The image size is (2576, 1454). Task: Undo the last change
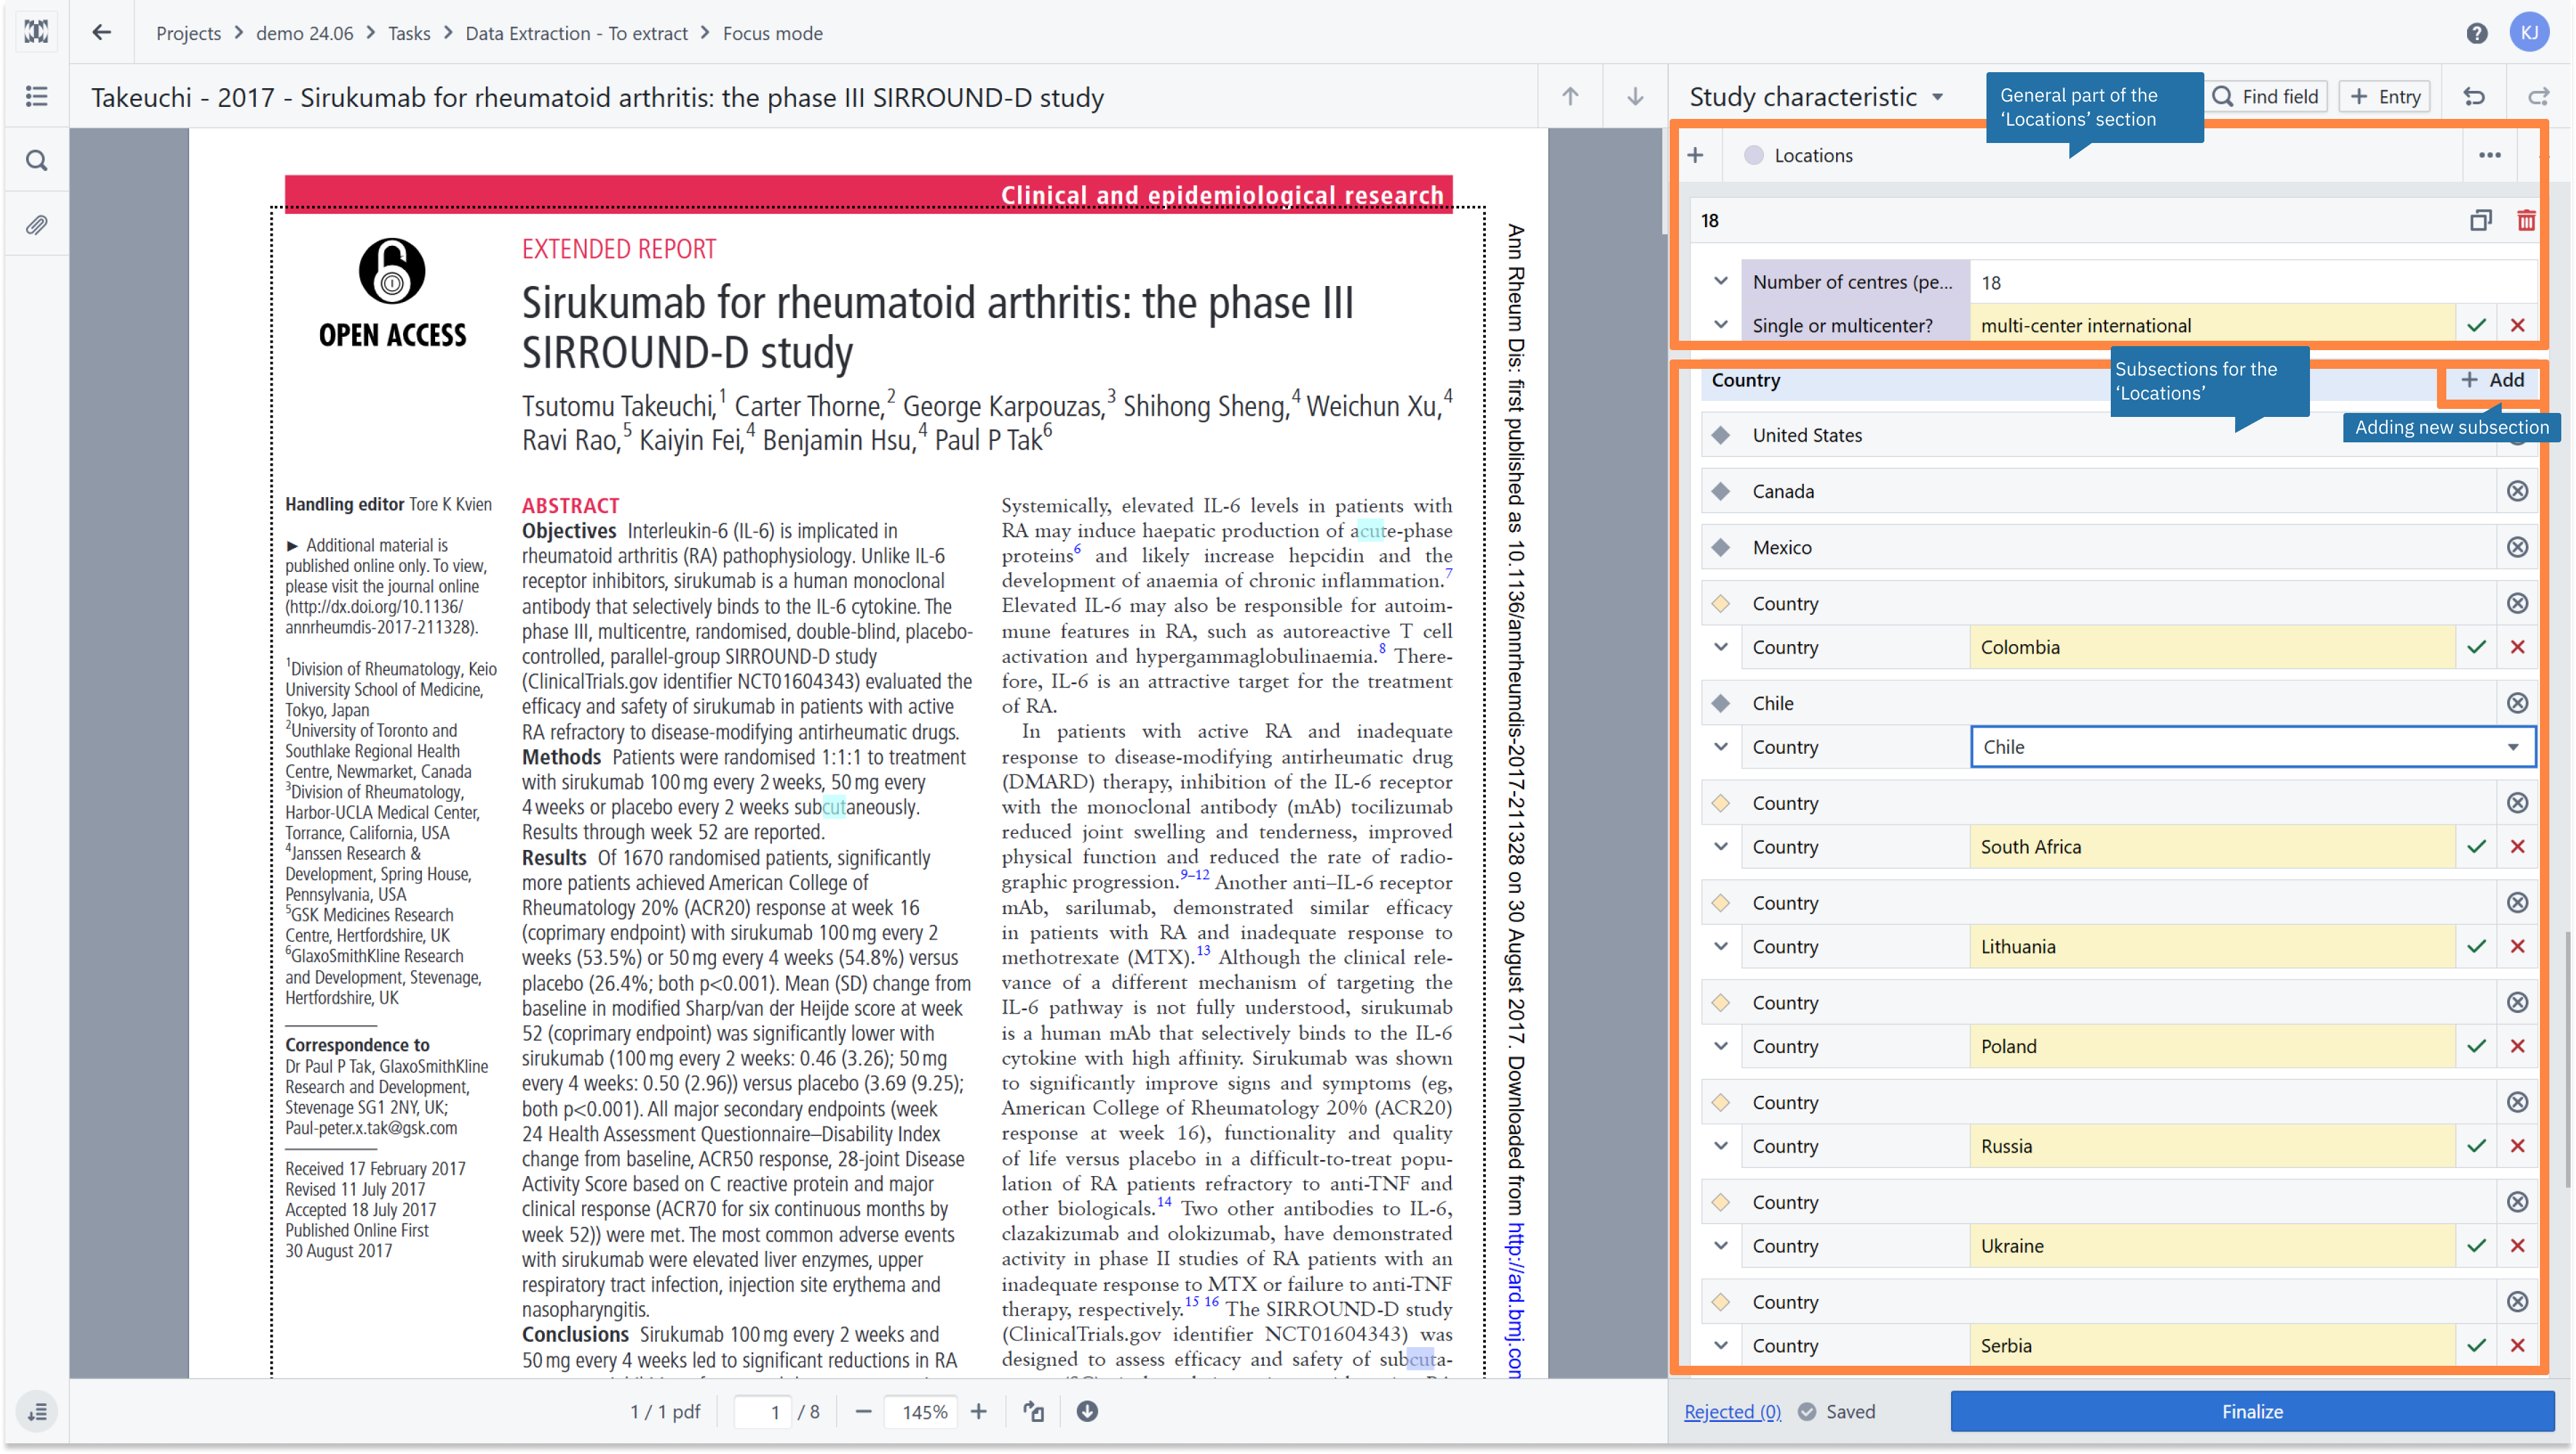tap(2474, 96)
